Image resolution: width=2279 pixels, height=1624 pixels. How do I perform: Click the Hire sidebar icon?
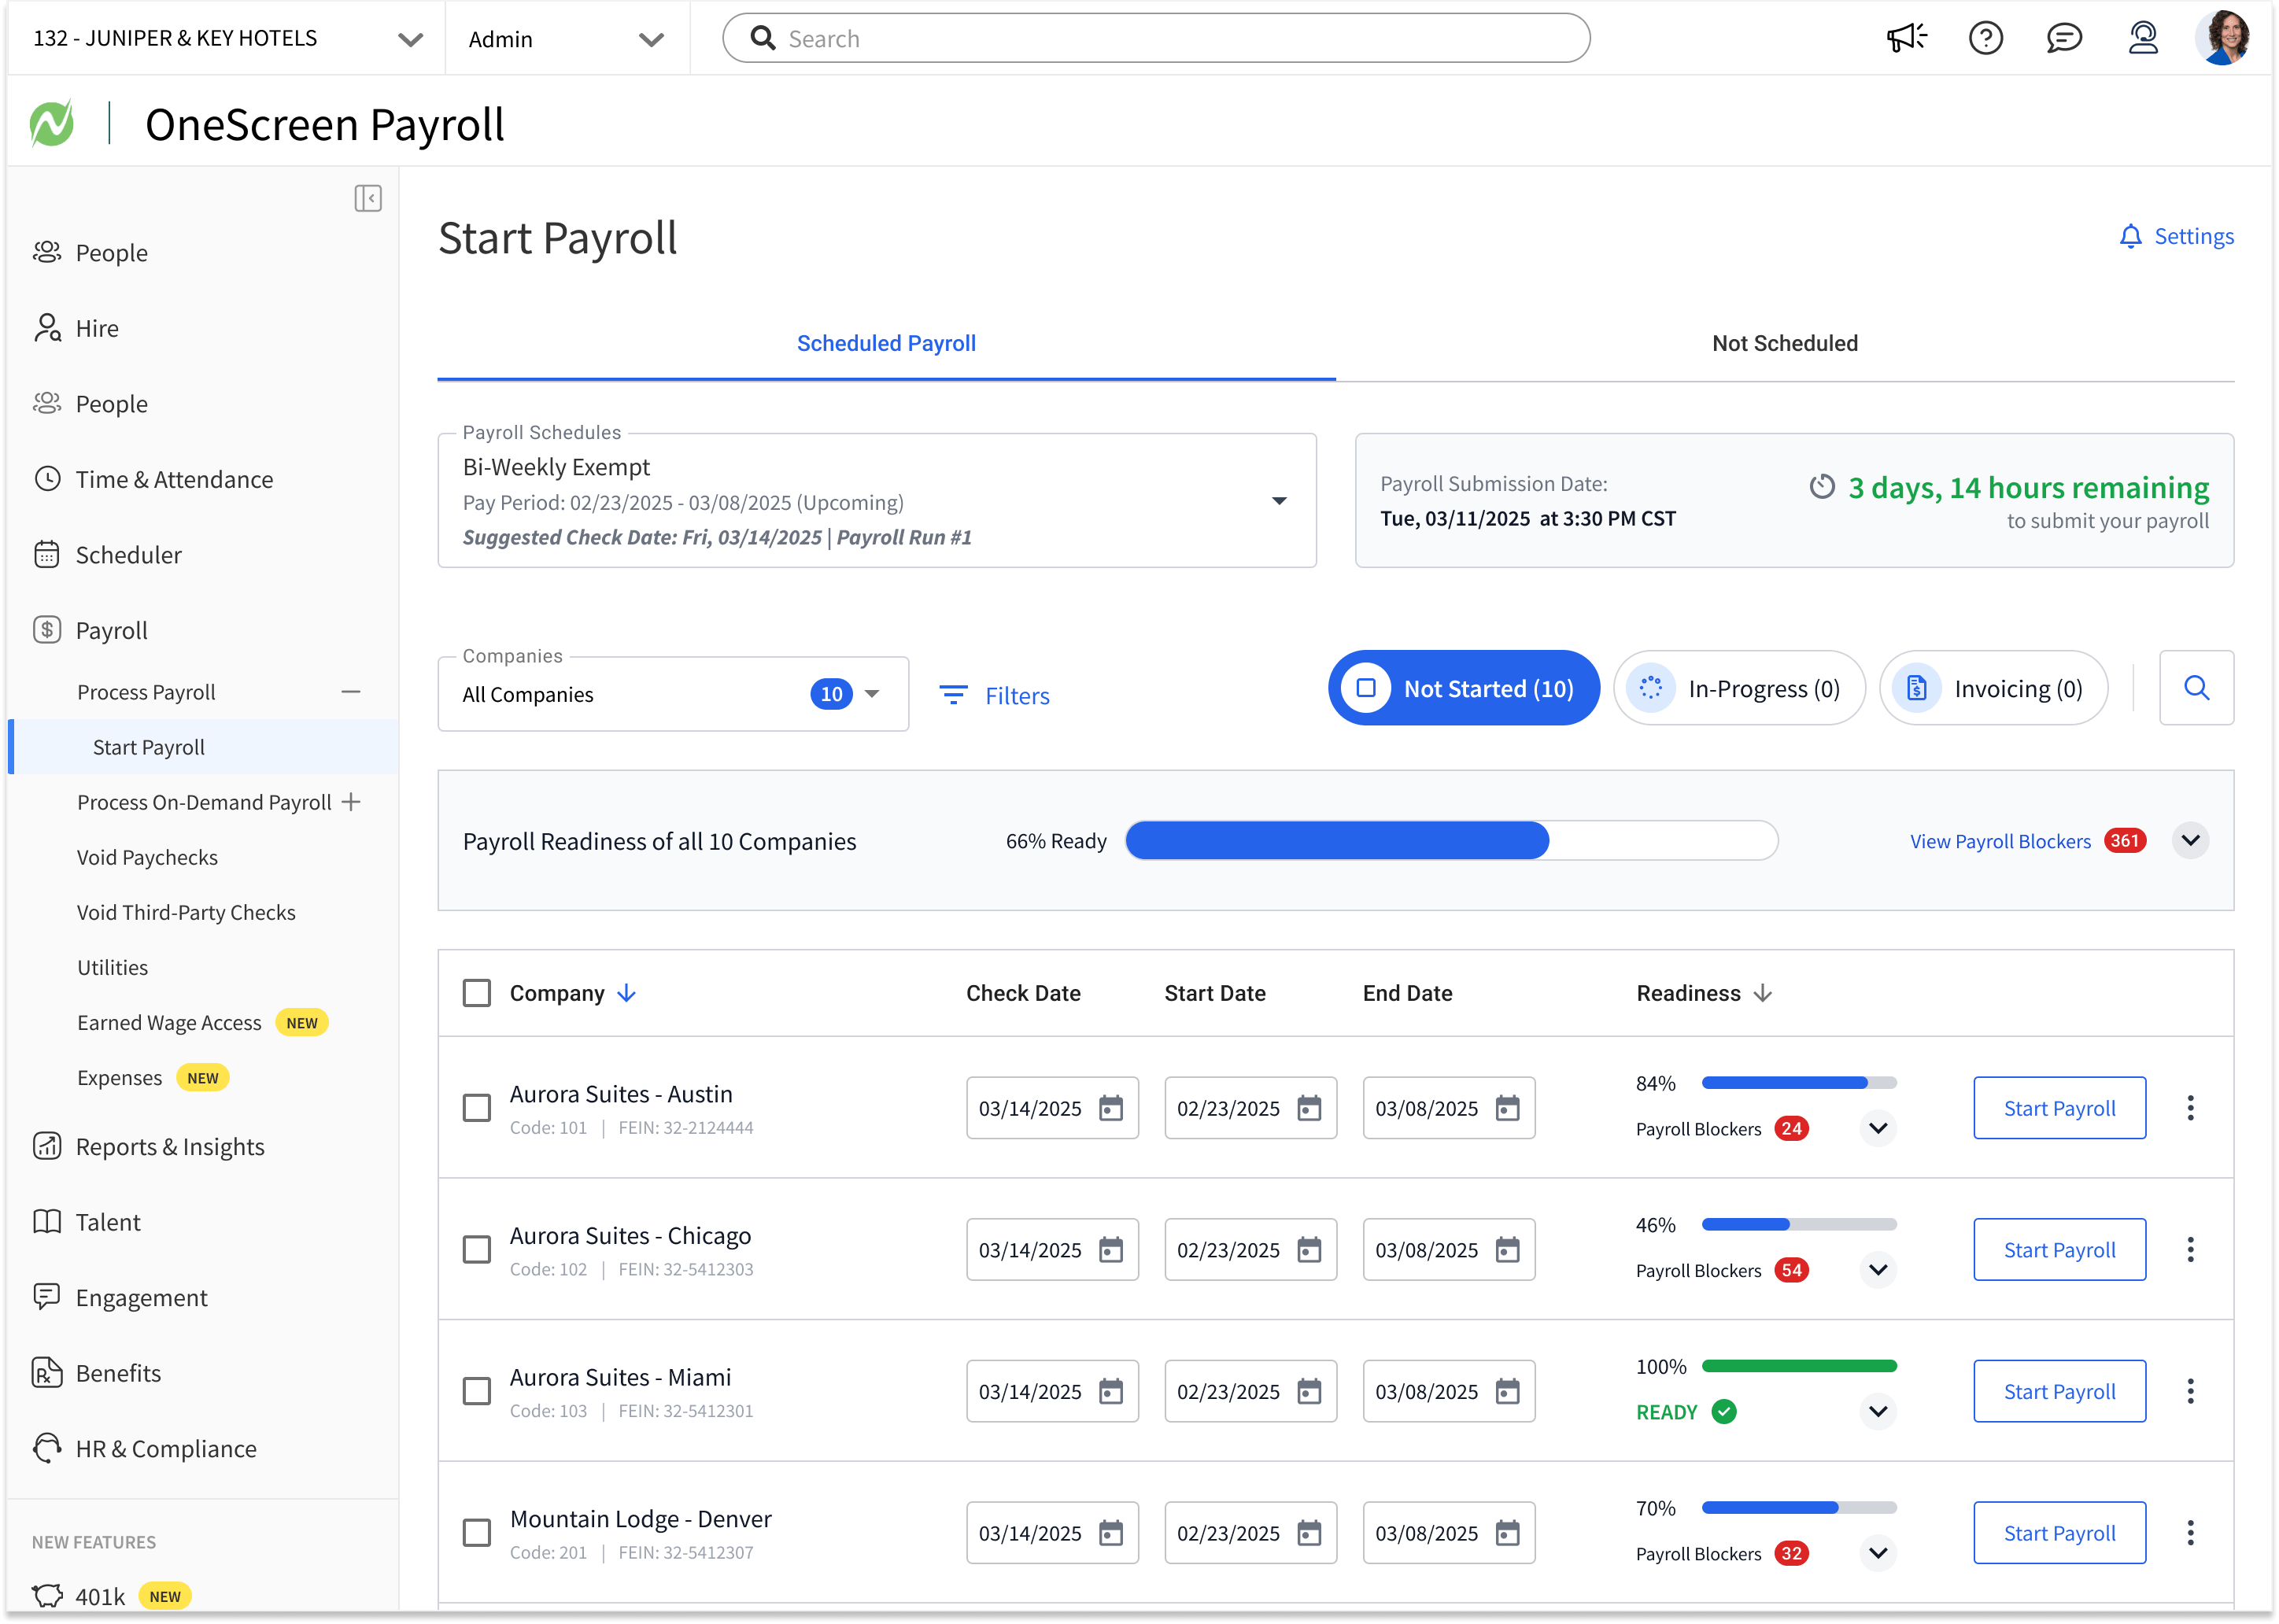click(47, 328)
